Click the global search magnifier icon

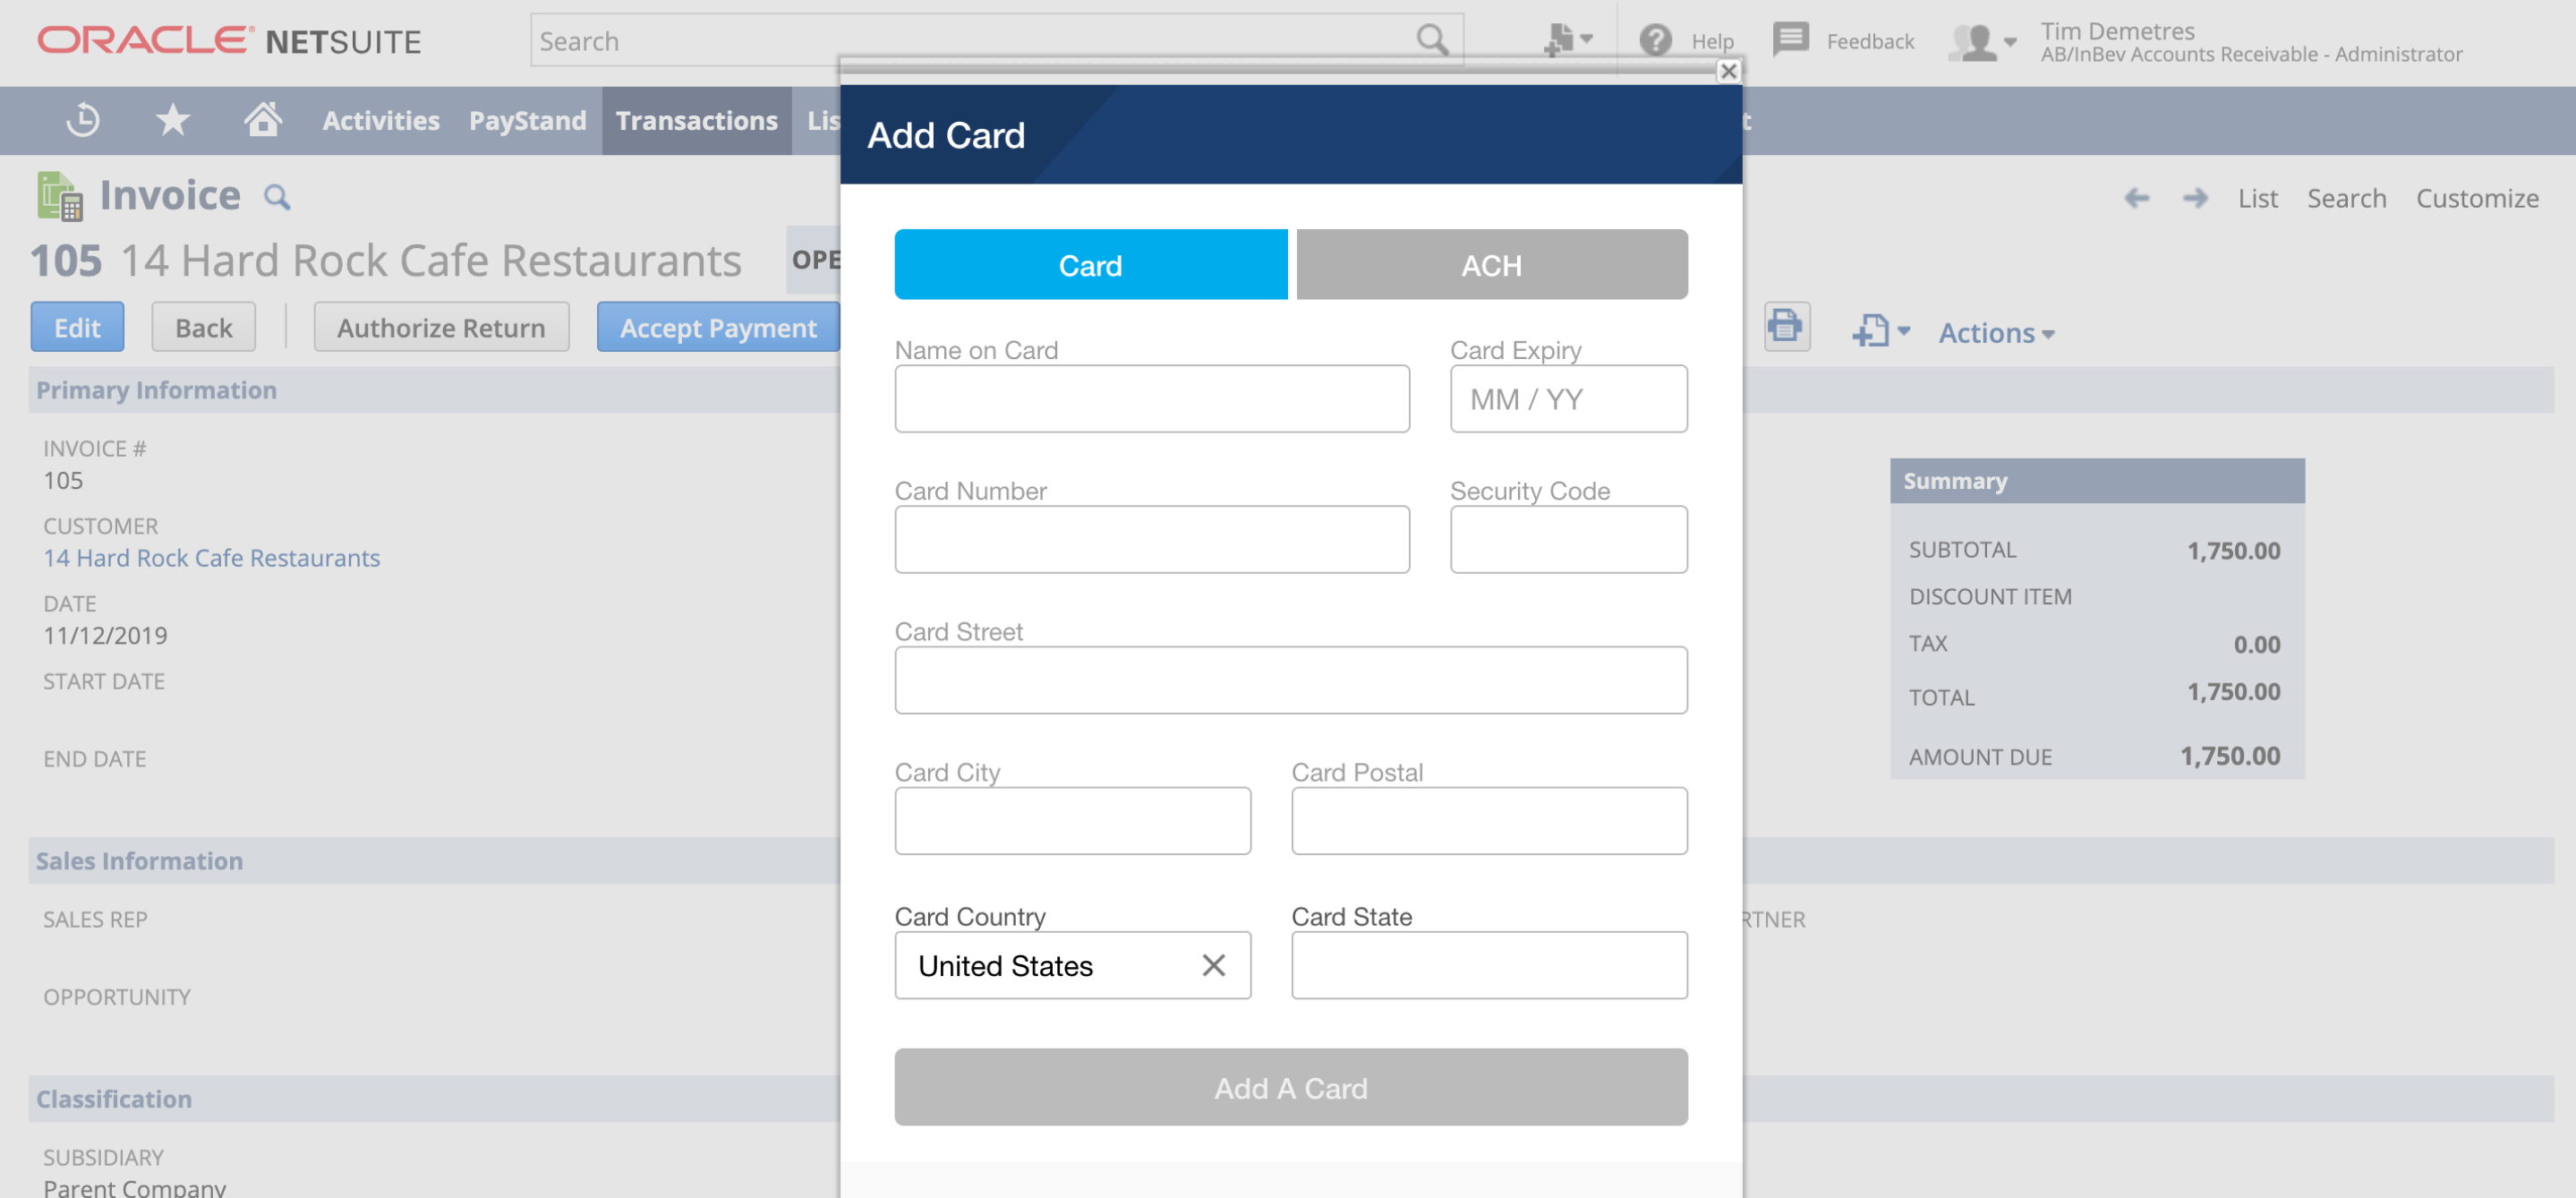coord(1431,40)
